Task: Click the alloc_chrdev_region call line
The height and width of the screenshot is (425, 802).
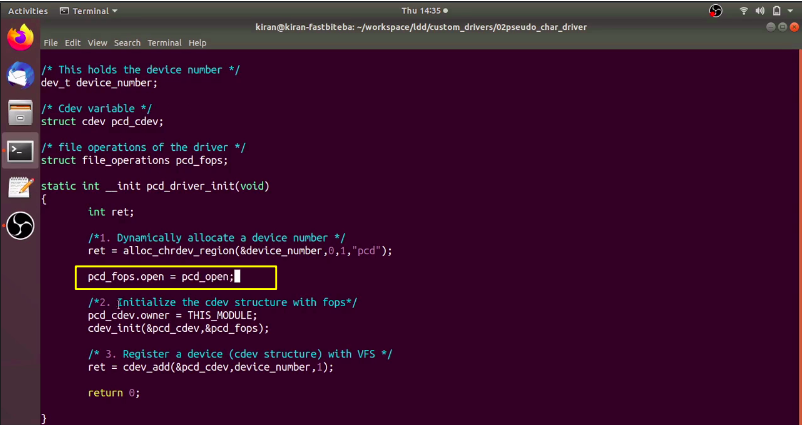Action: click(240, 251)
